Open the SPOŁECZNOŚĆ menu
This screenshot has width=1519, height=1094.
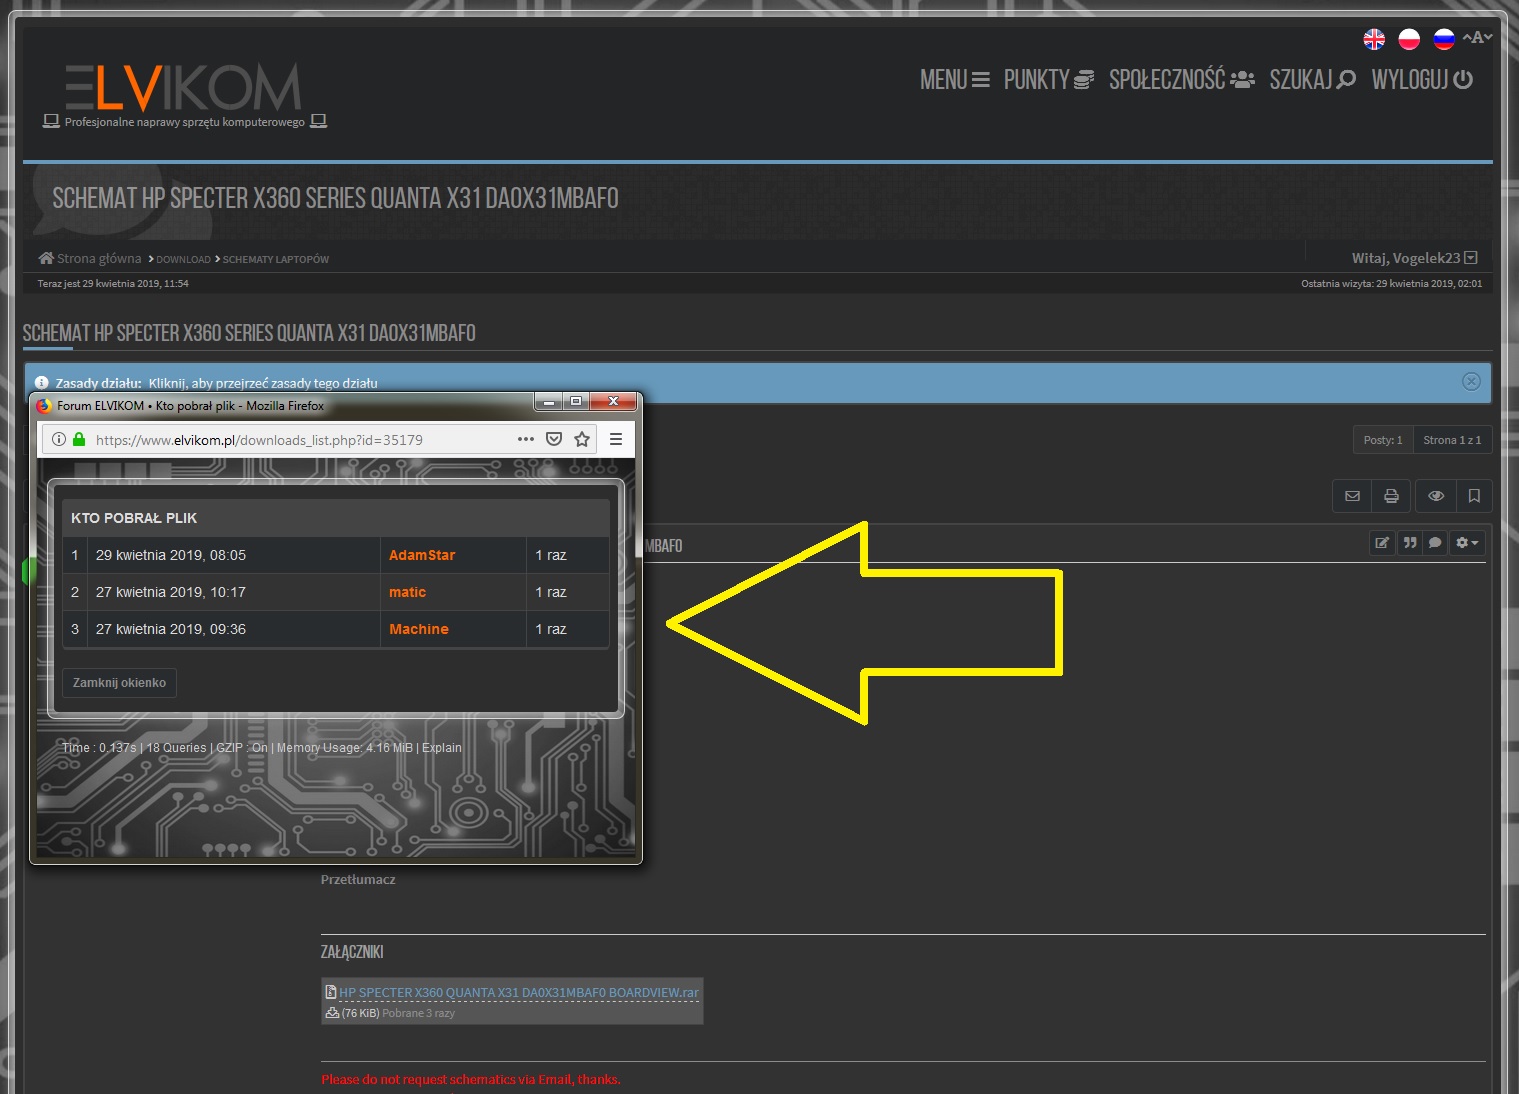pyautogui.click(x=1181, y=80)
